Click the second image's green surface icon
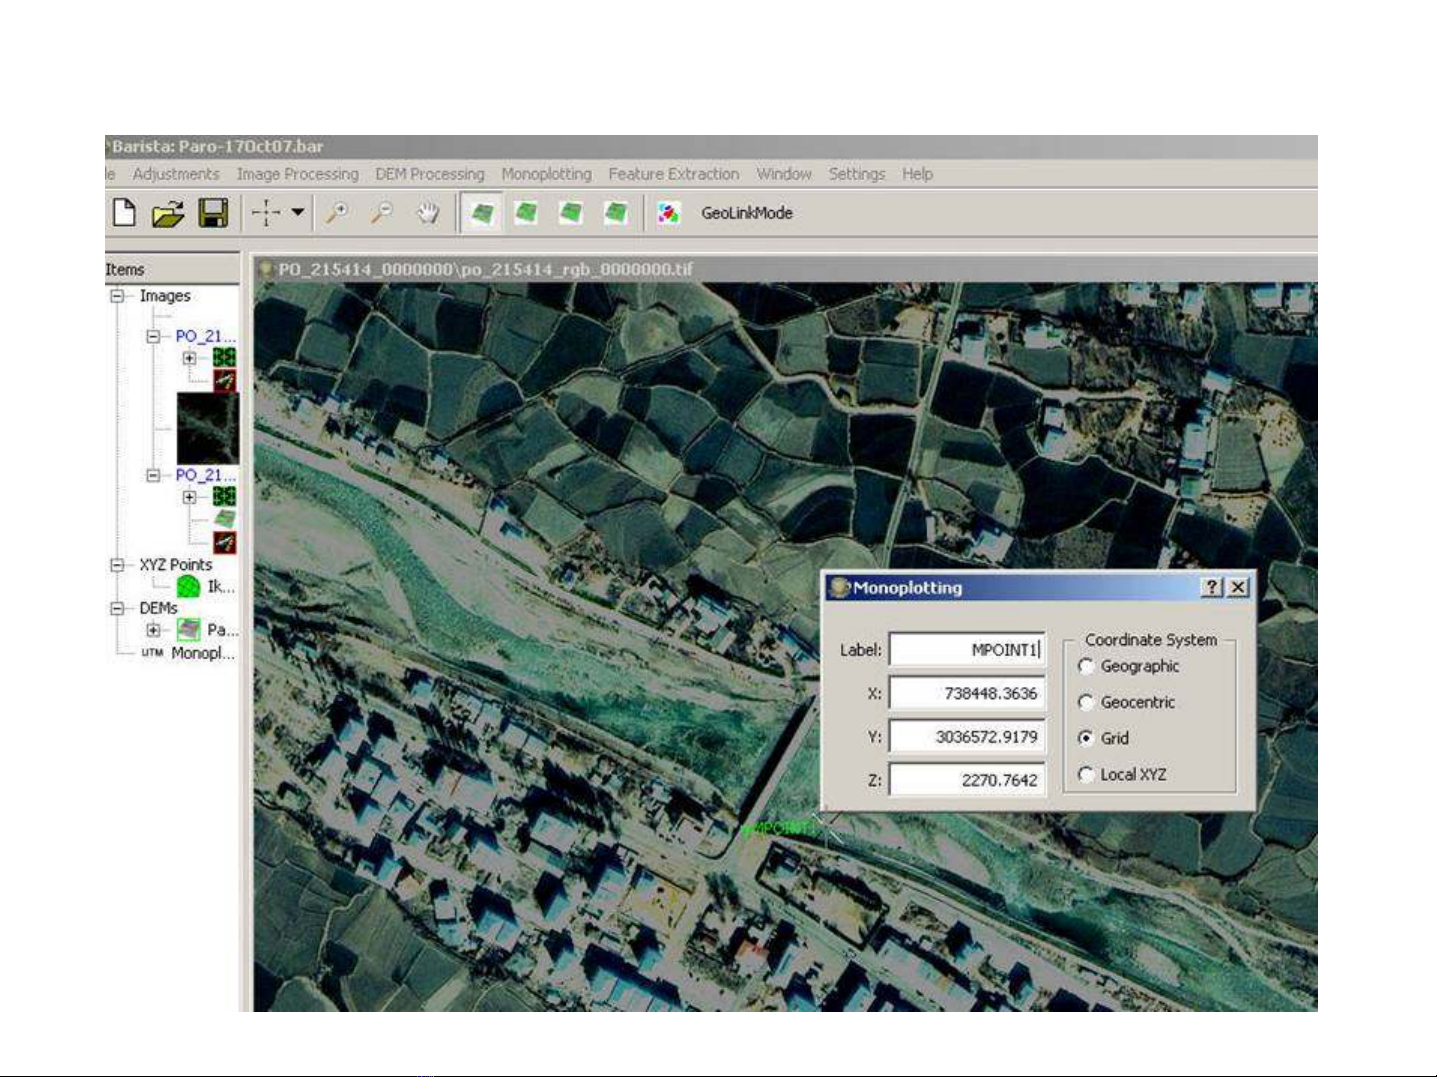Viewport: 1437px width, 1077px height. pos(225,519)
